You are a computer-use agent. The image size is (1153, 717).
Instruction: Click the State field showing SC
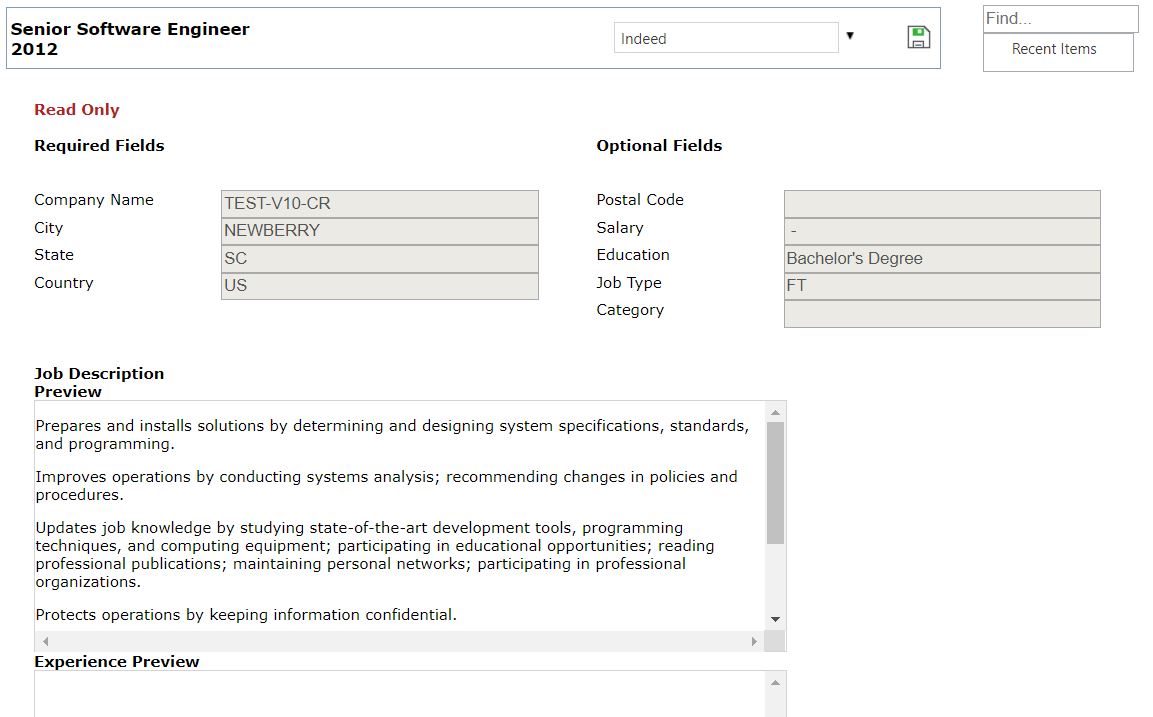pyautogui.click(x=379, y=258)
